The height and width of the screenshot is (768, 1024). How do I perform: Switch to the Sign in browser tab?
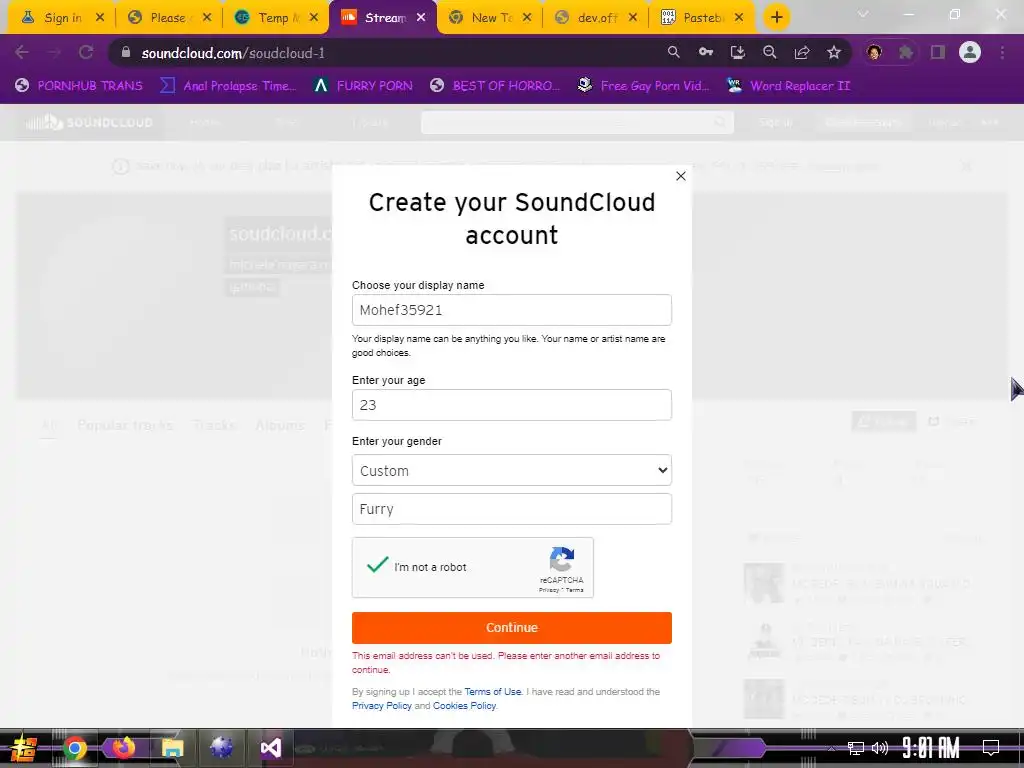[x=62, y=18]
